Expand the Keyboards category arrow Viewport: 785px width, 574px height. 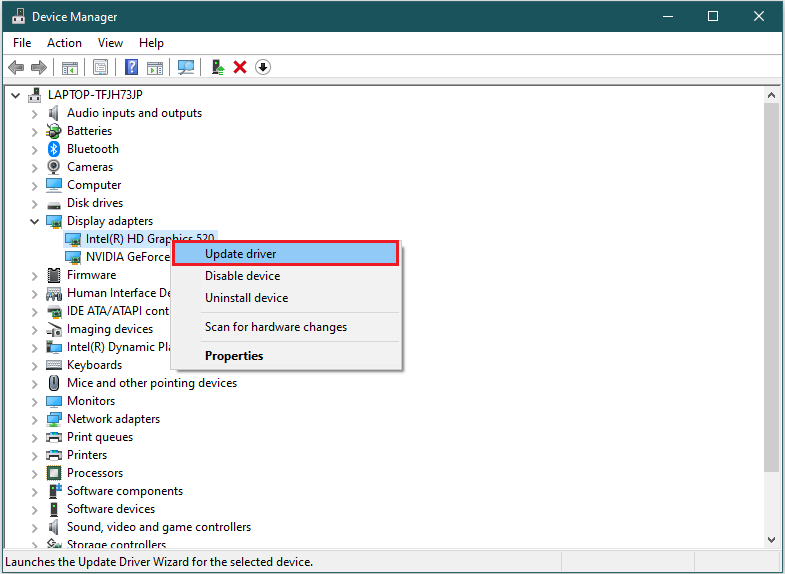[34, 366]
